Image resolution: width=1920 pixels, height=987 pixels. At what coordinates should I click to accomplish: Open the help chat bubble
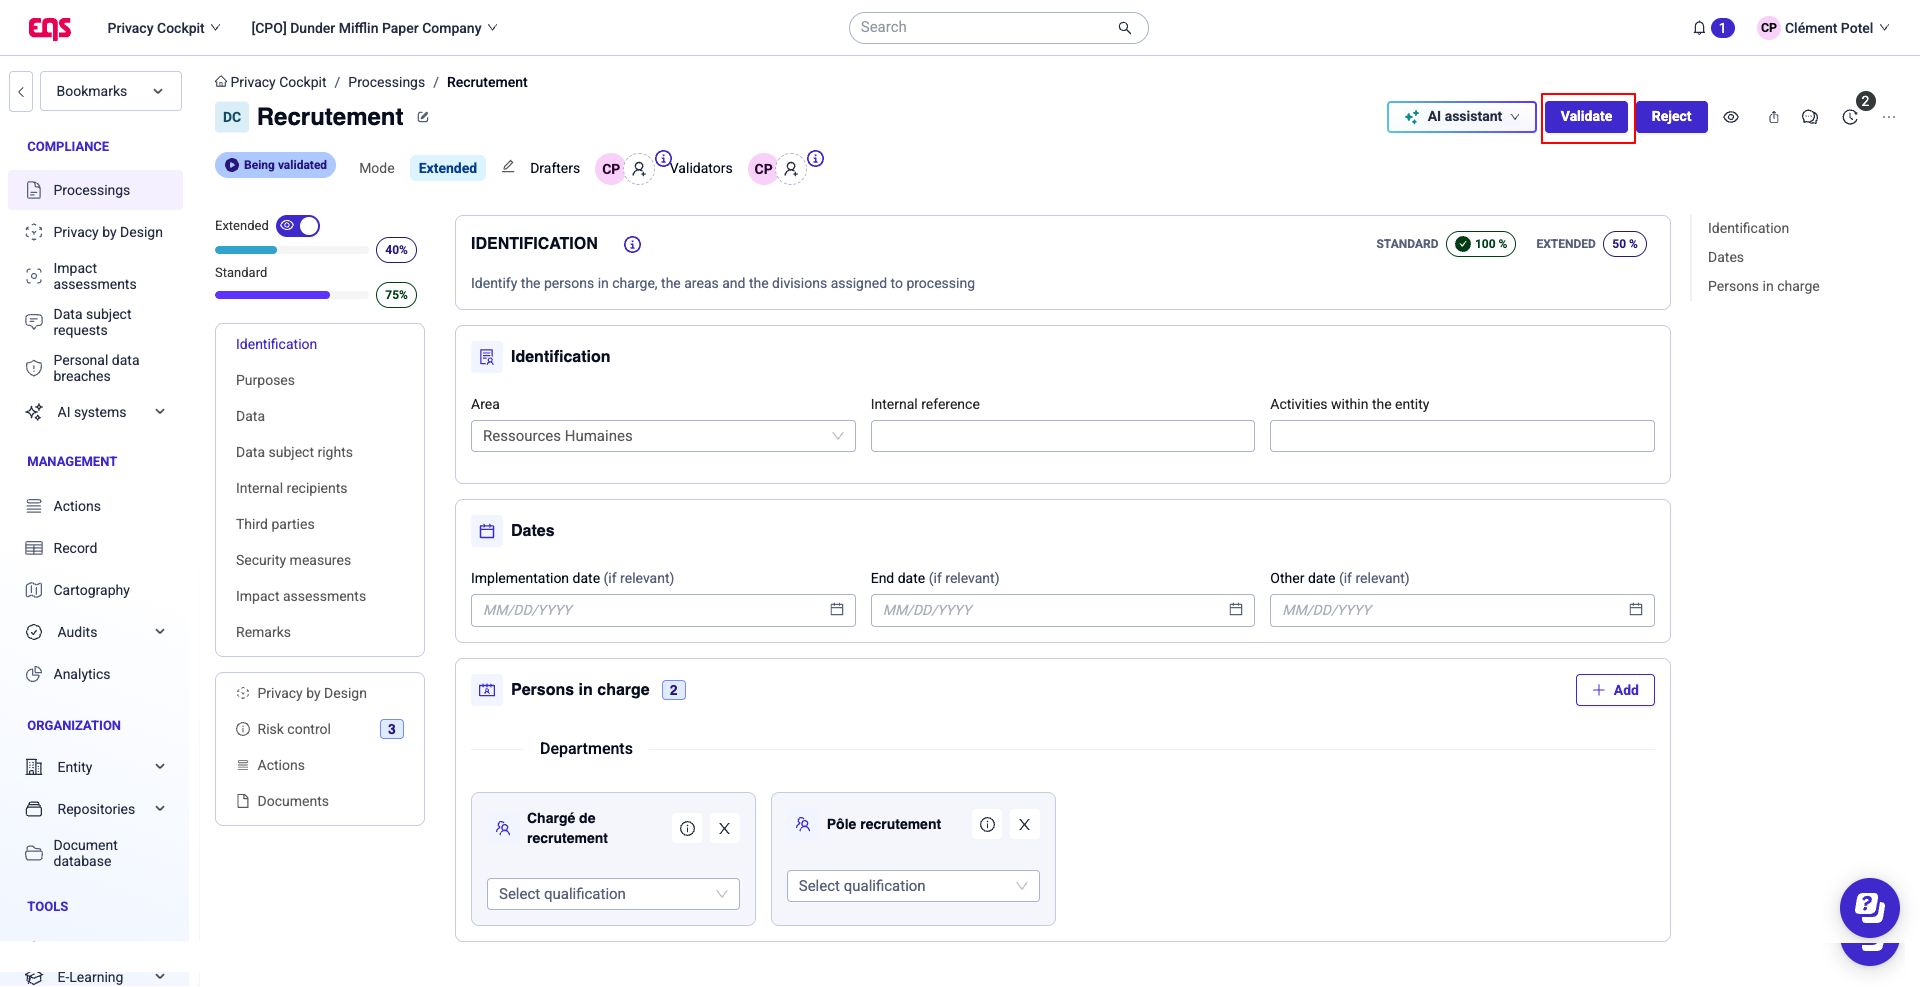1869,907
